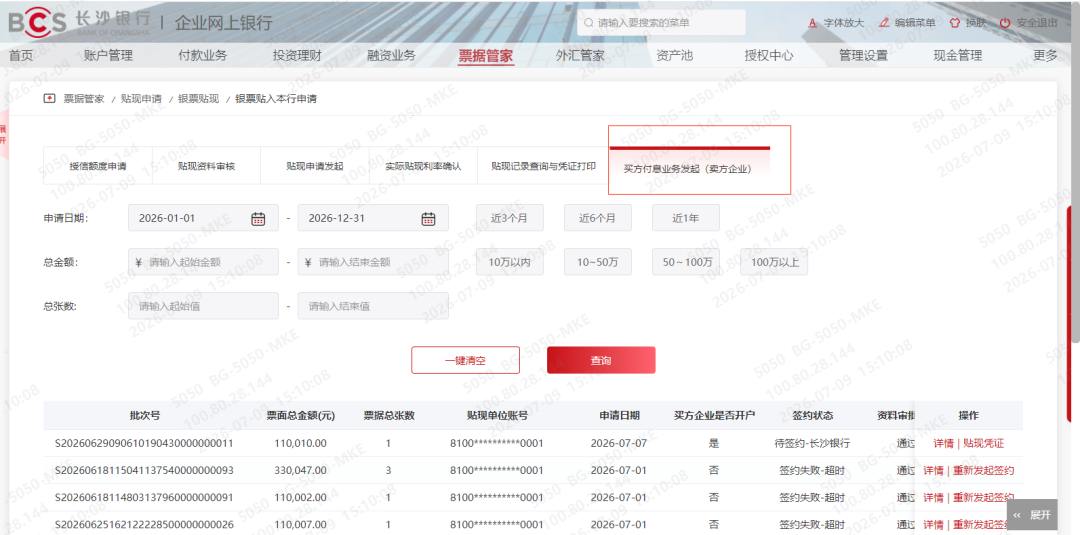
Task: Switch to the 授信额度申请 tab
Action: 98,166
